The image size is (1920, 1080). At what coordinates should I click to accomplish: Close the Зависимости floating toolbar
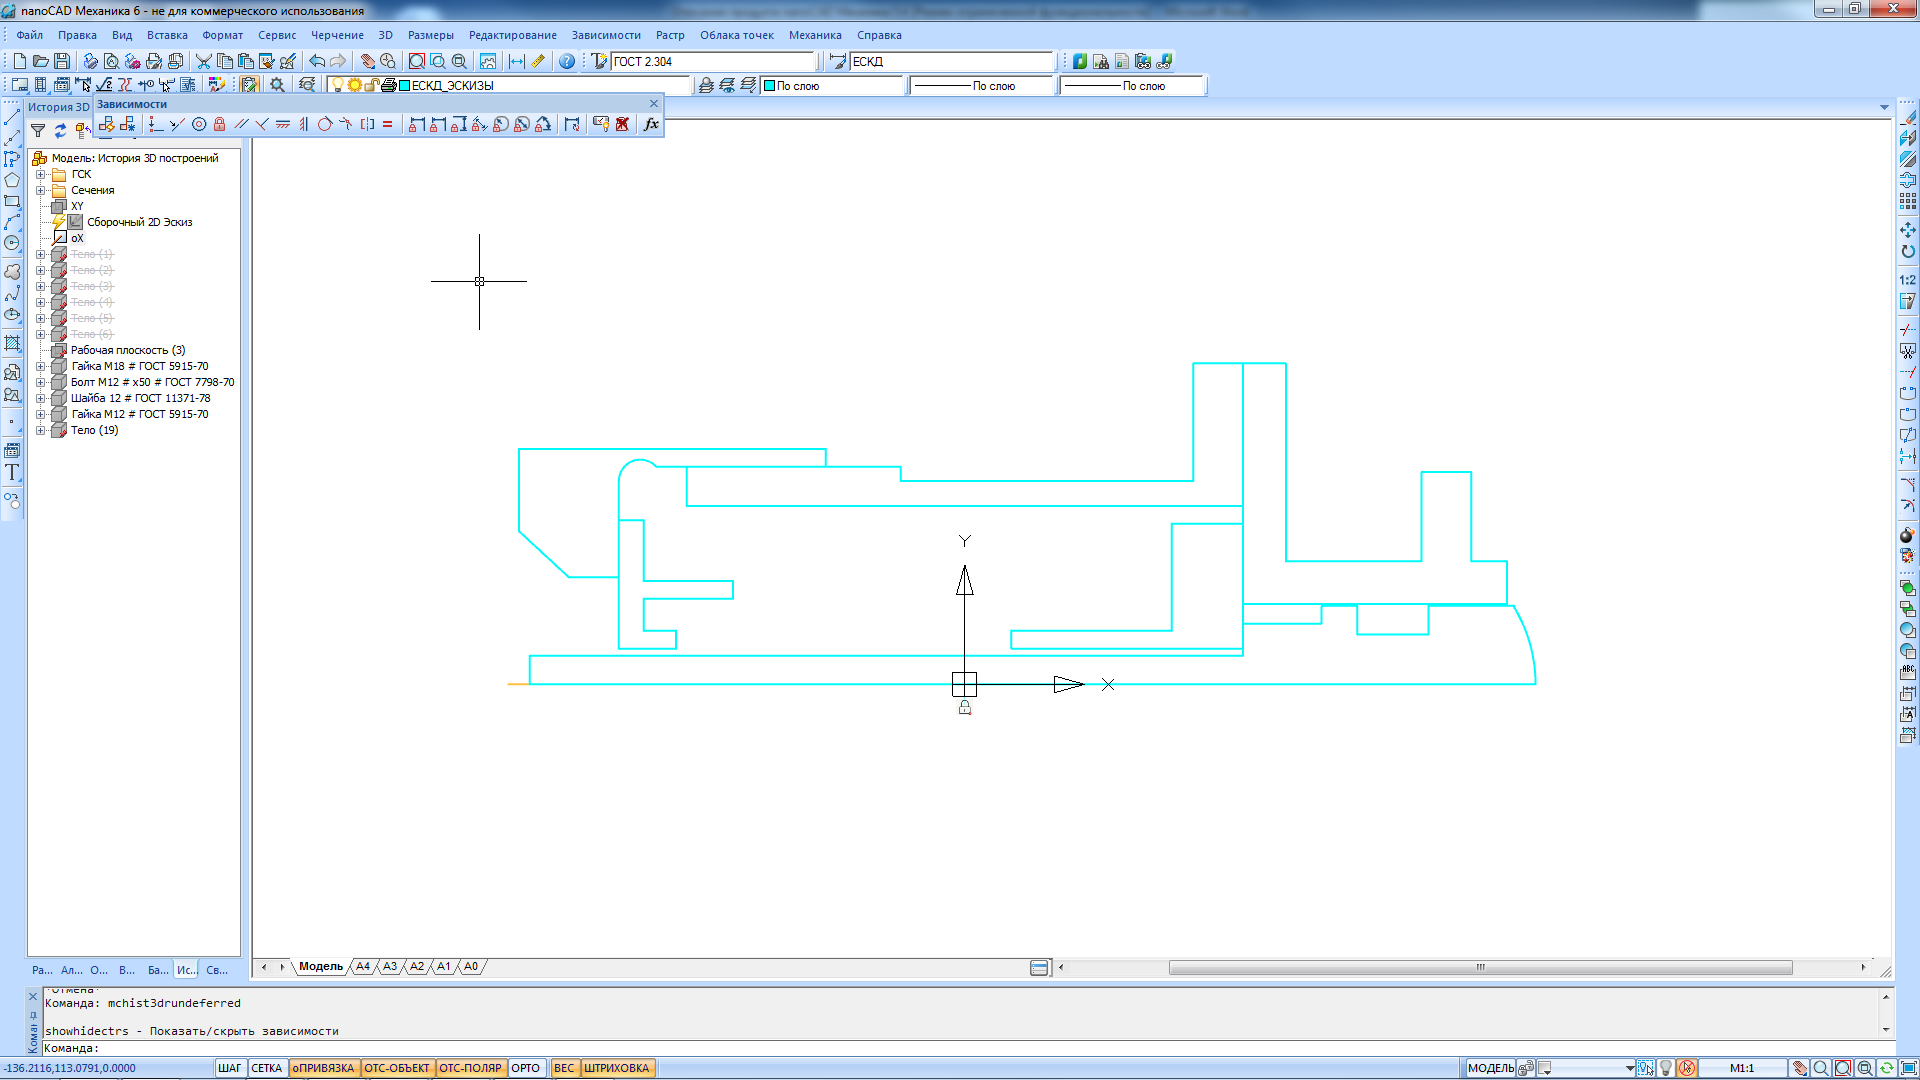click(x=654, y=104)
